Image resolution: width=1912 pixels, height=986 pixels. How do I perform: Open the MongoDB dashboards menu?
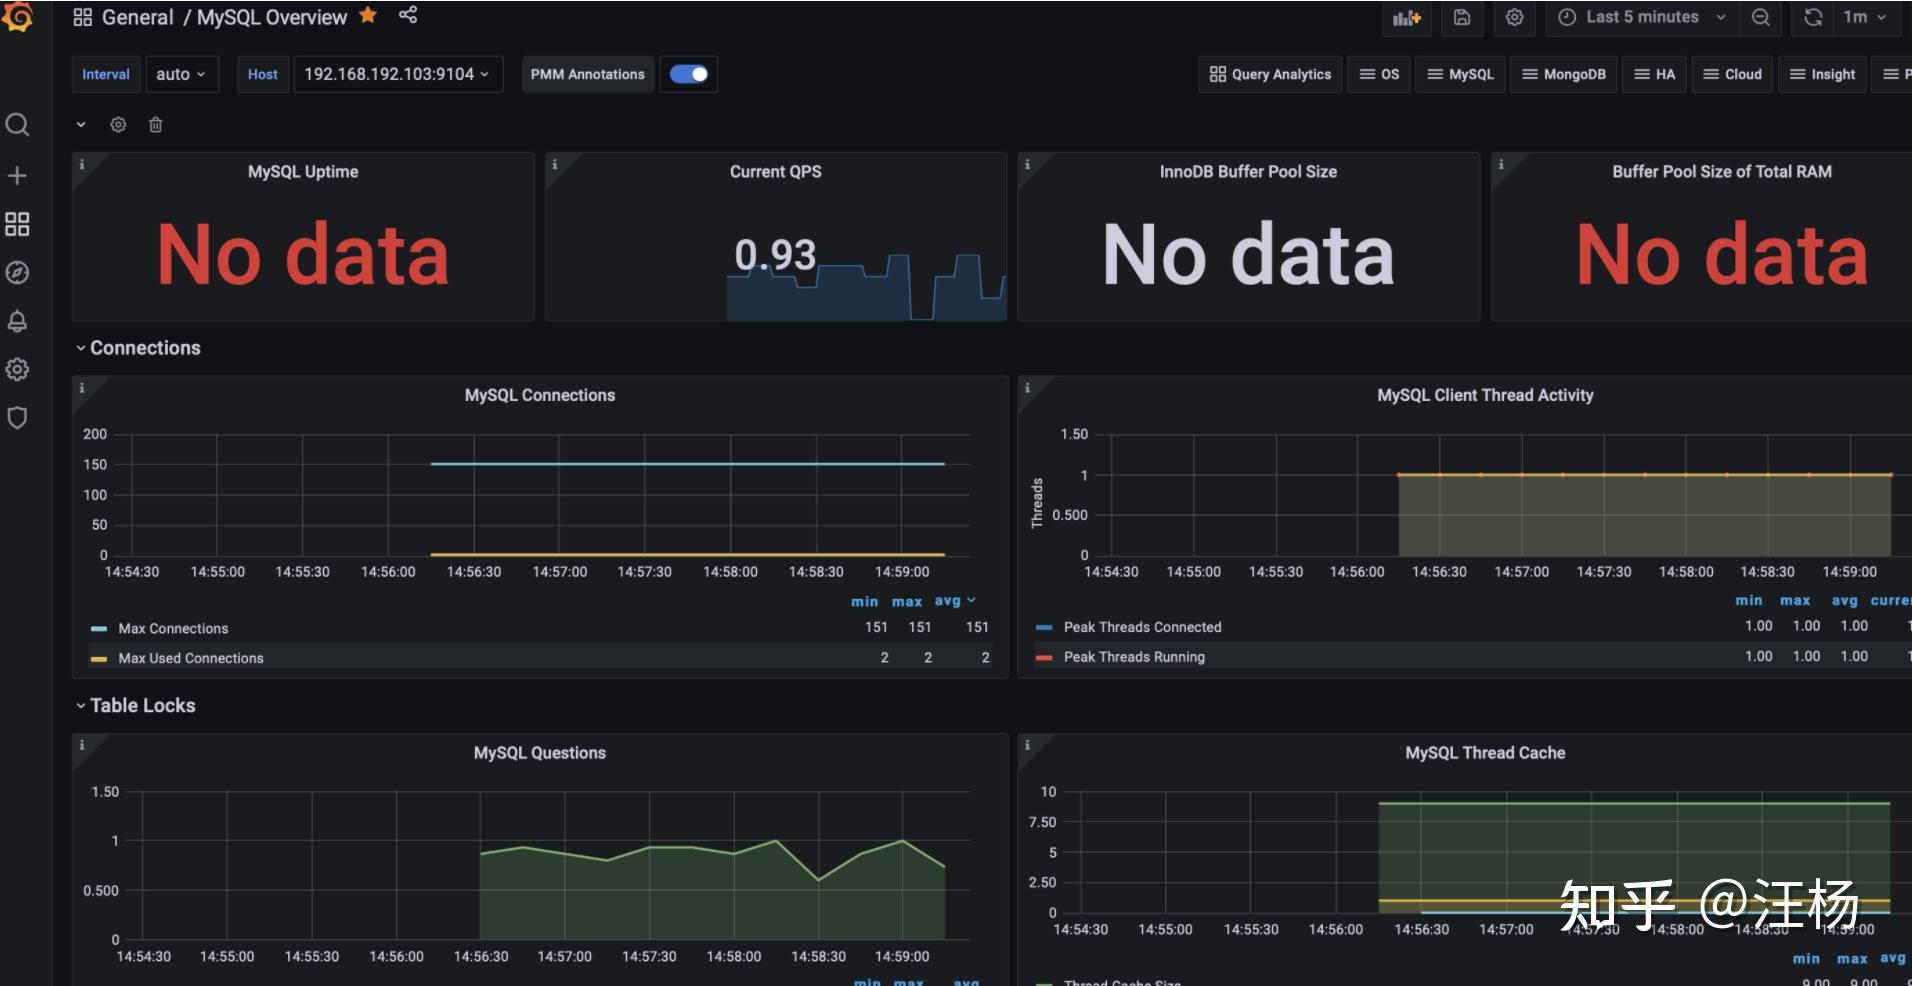(x=1564, y=74)
